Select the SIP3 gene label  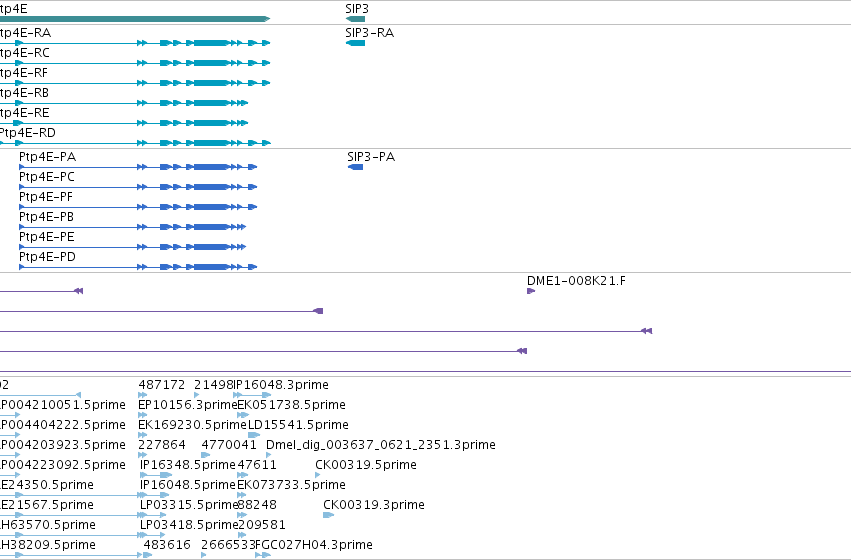tap(357, 9)
